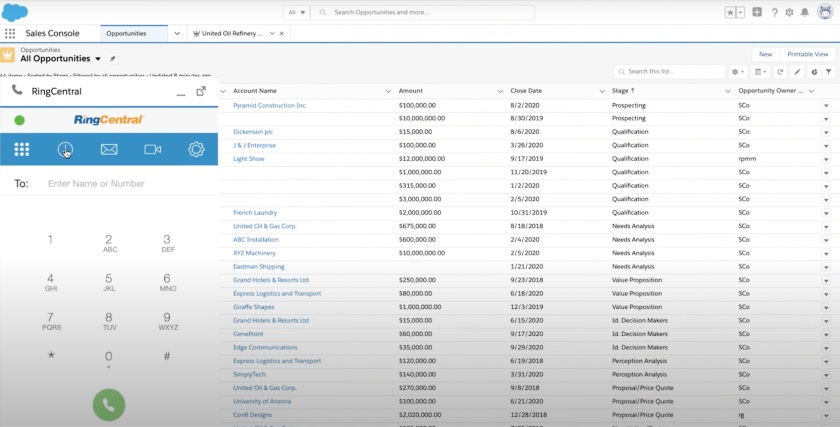Refresh the opportunities list
This screenshot has height=427, width=840.
[780, 72]
